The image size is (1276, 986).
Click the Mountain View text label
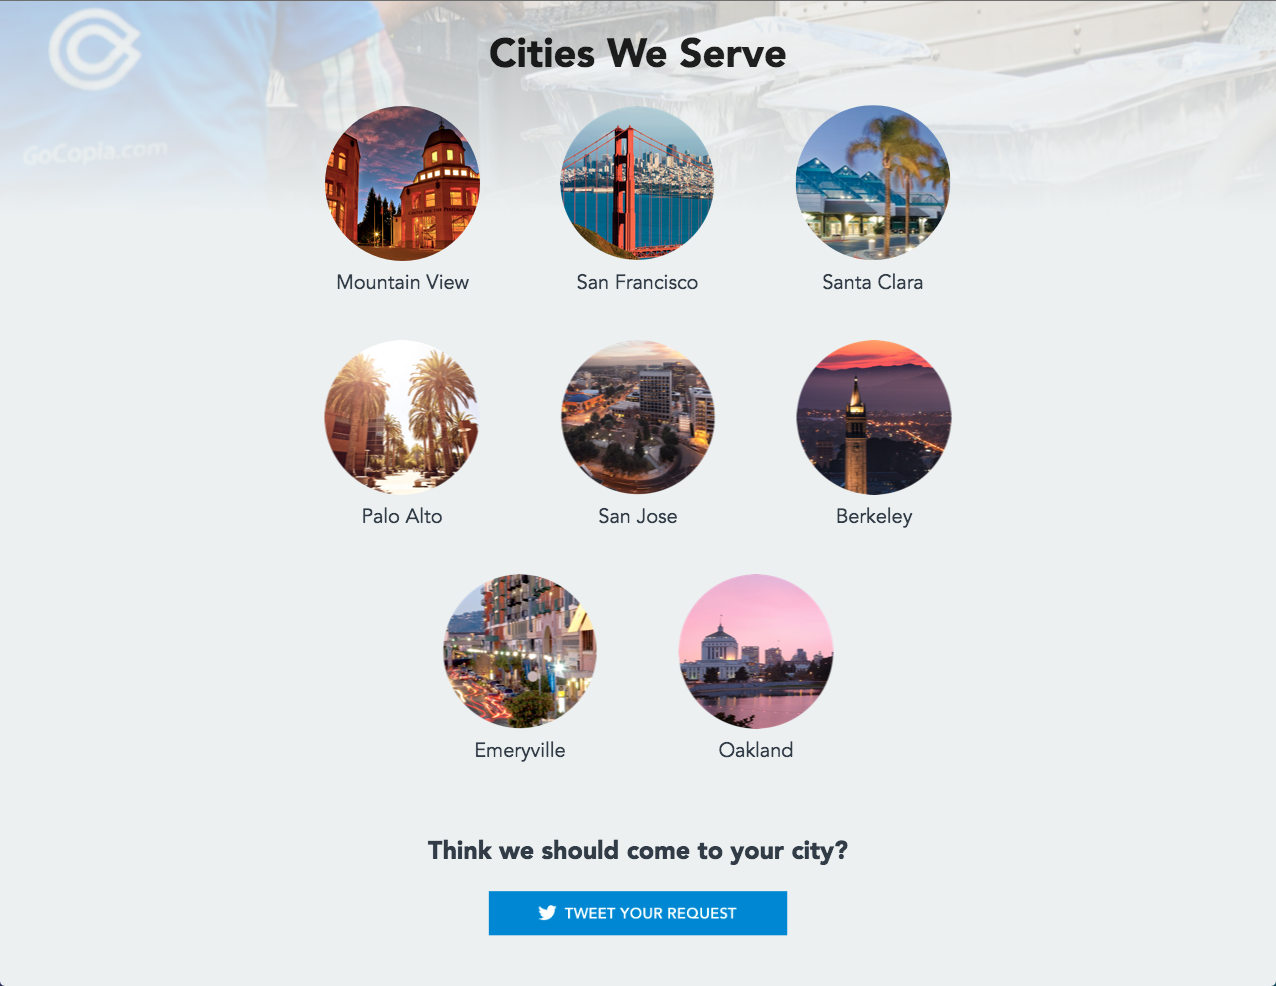402,282
